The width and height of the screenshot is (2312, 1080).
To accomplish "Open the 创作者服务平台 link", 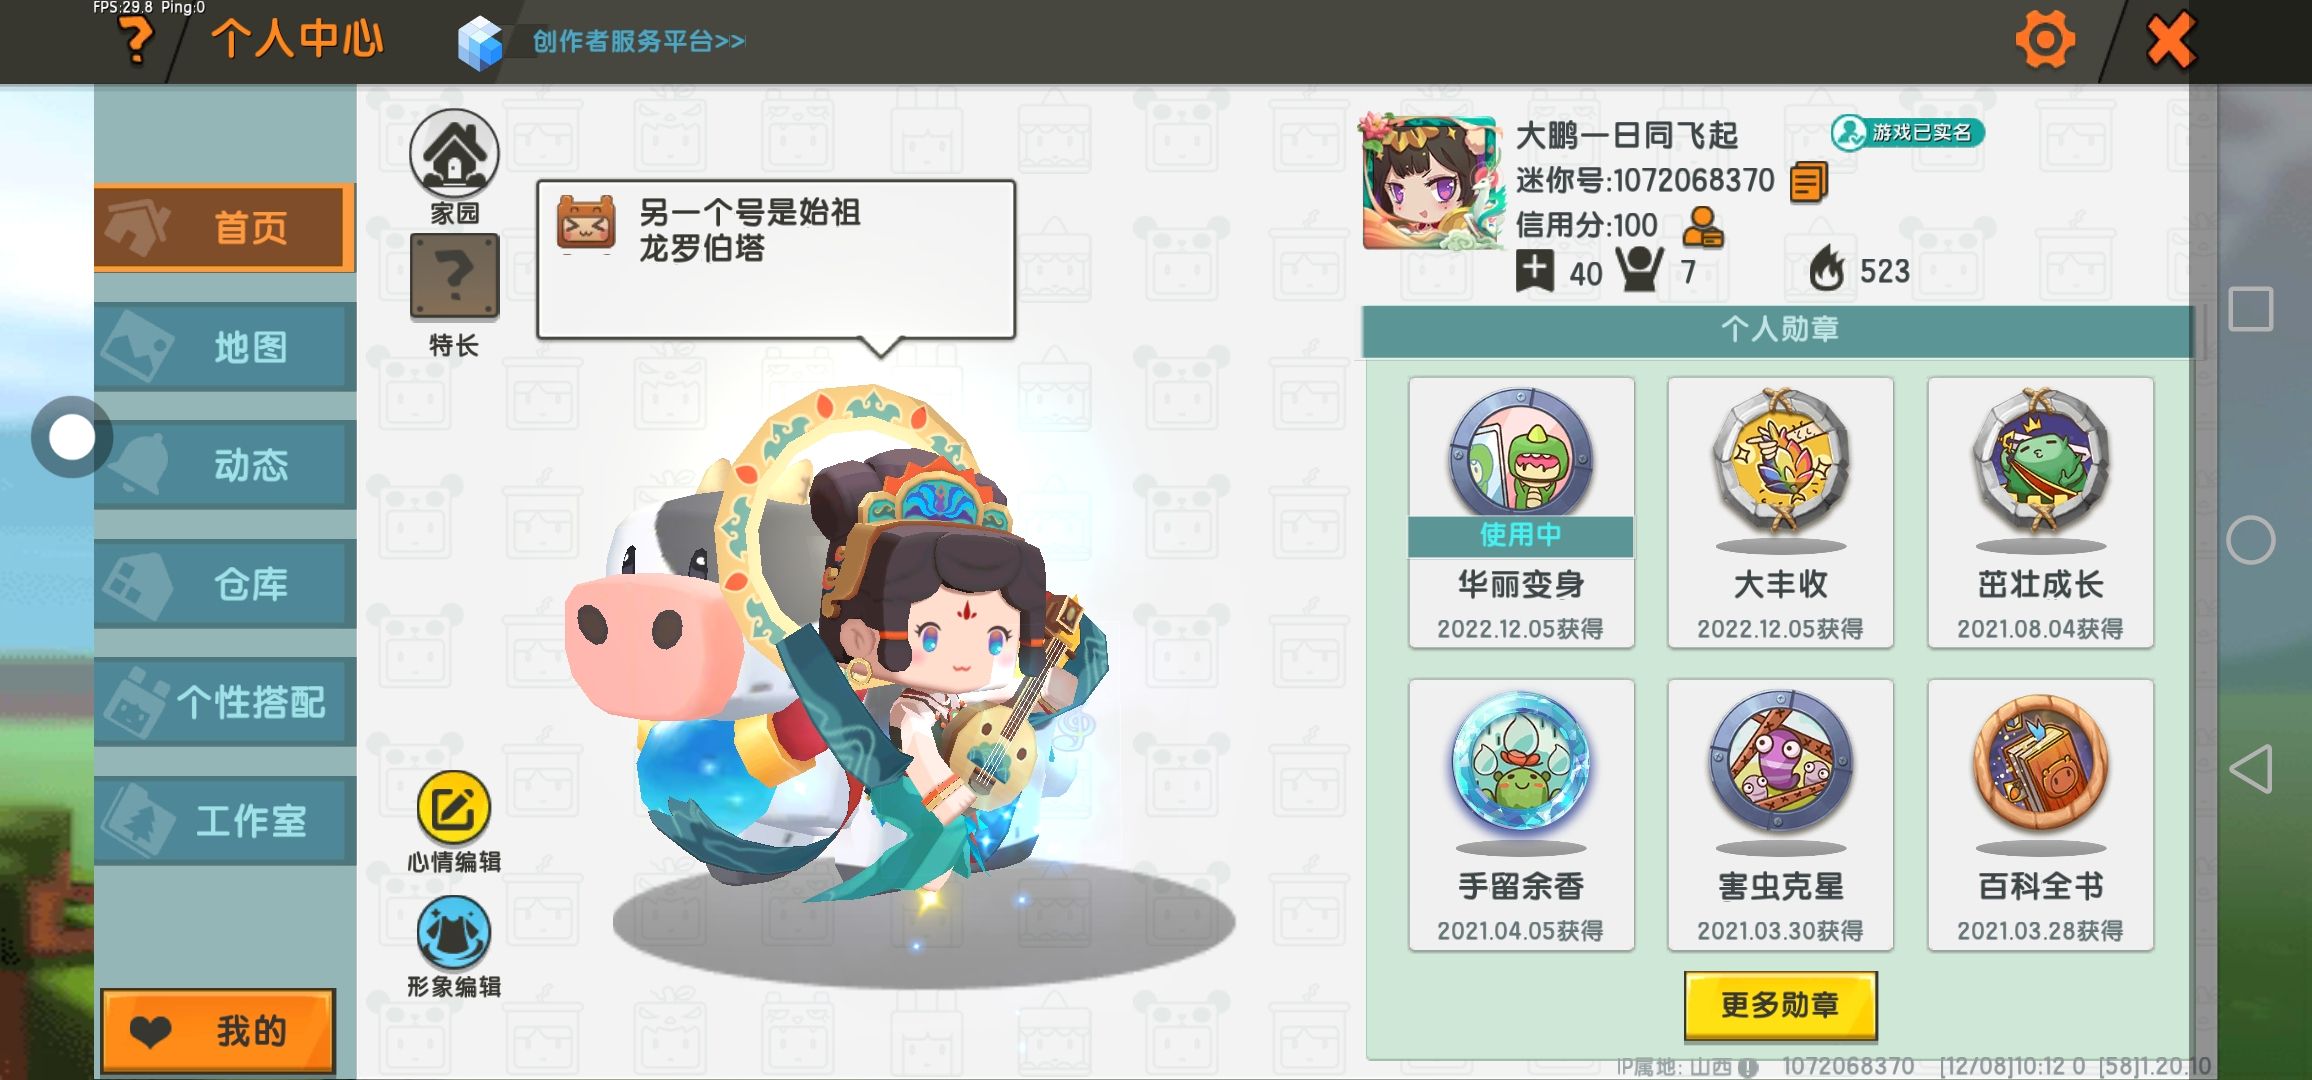I will tap(638, 41).
